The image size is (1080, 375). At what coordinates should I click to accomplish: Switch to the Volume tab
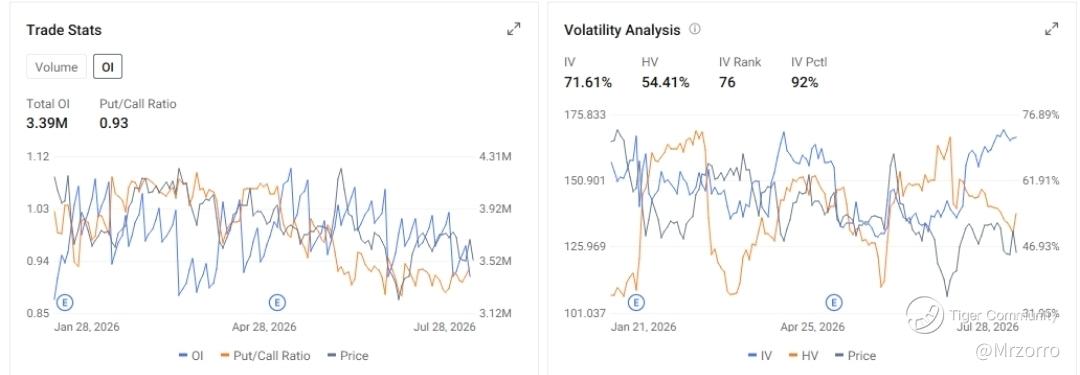click(x=56, y=67)
